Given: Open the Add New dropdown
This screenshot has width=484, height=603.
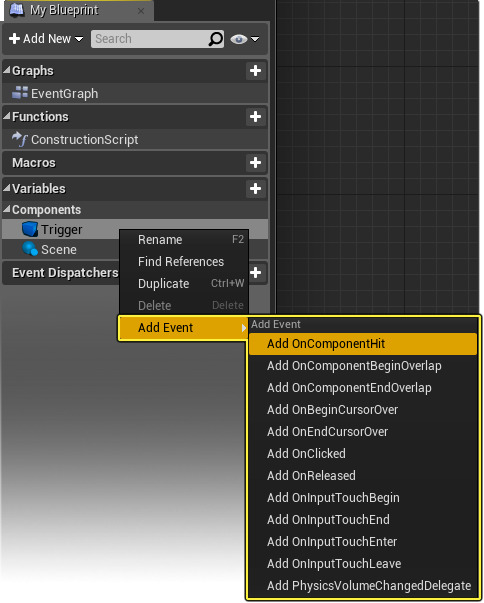Looking at the screenshot, I should pos(46,39).
